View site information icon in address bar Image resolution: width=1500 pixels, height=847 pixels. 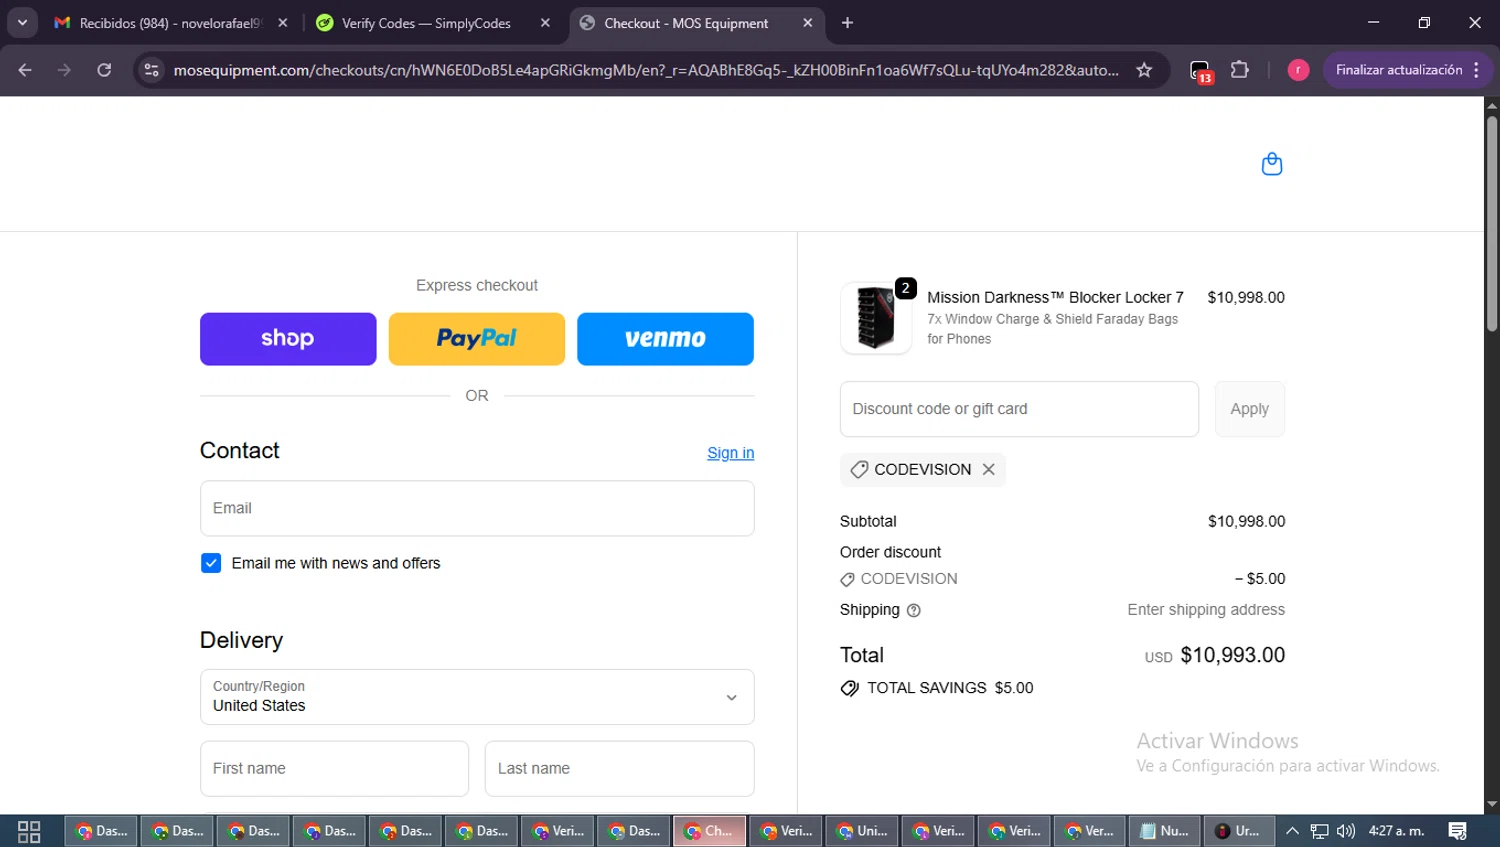(x=151, y=70)
